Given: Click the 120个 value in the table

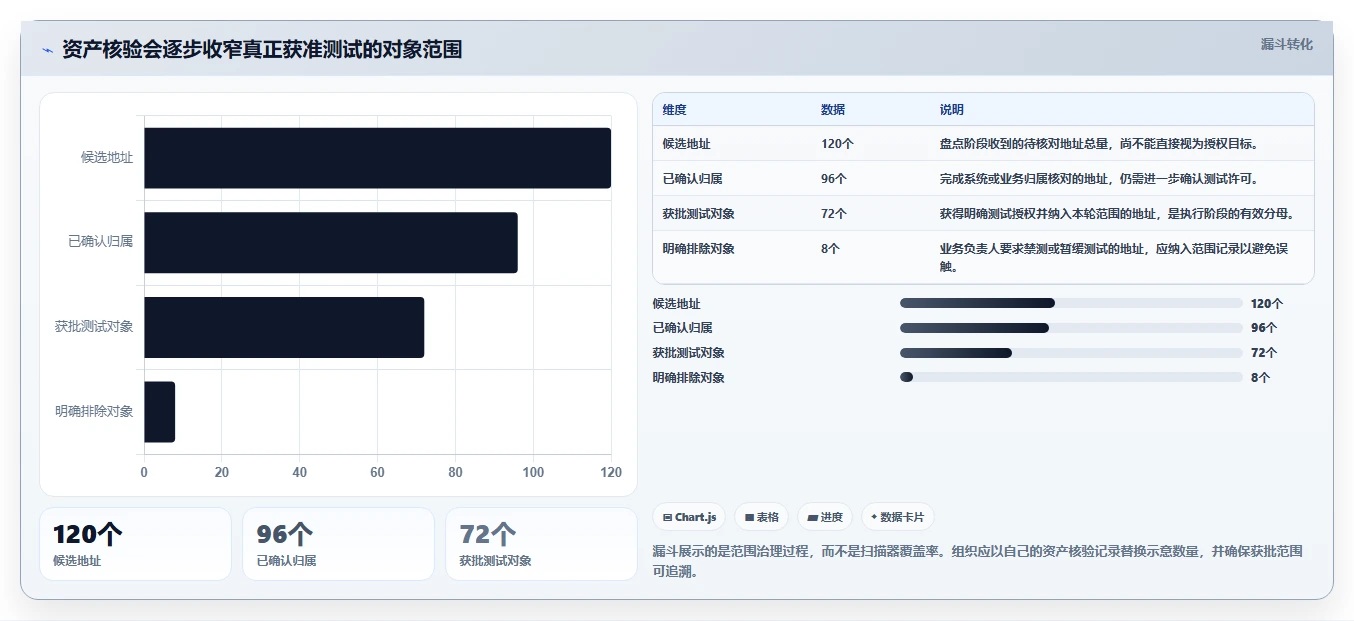Looking at the screenshot, I should click(837, 144).
